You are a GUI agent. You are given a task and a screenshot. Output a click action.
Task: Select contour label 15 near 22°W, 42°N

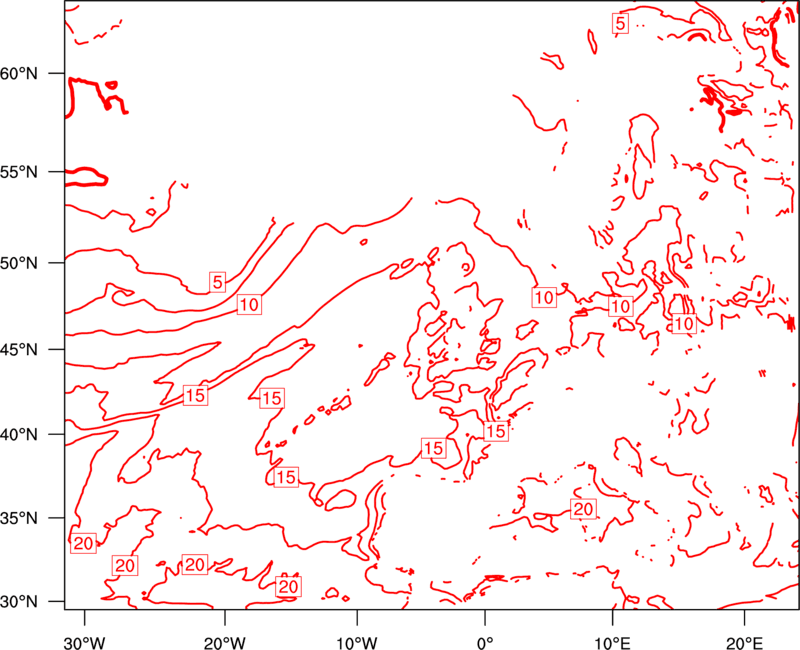195,395
